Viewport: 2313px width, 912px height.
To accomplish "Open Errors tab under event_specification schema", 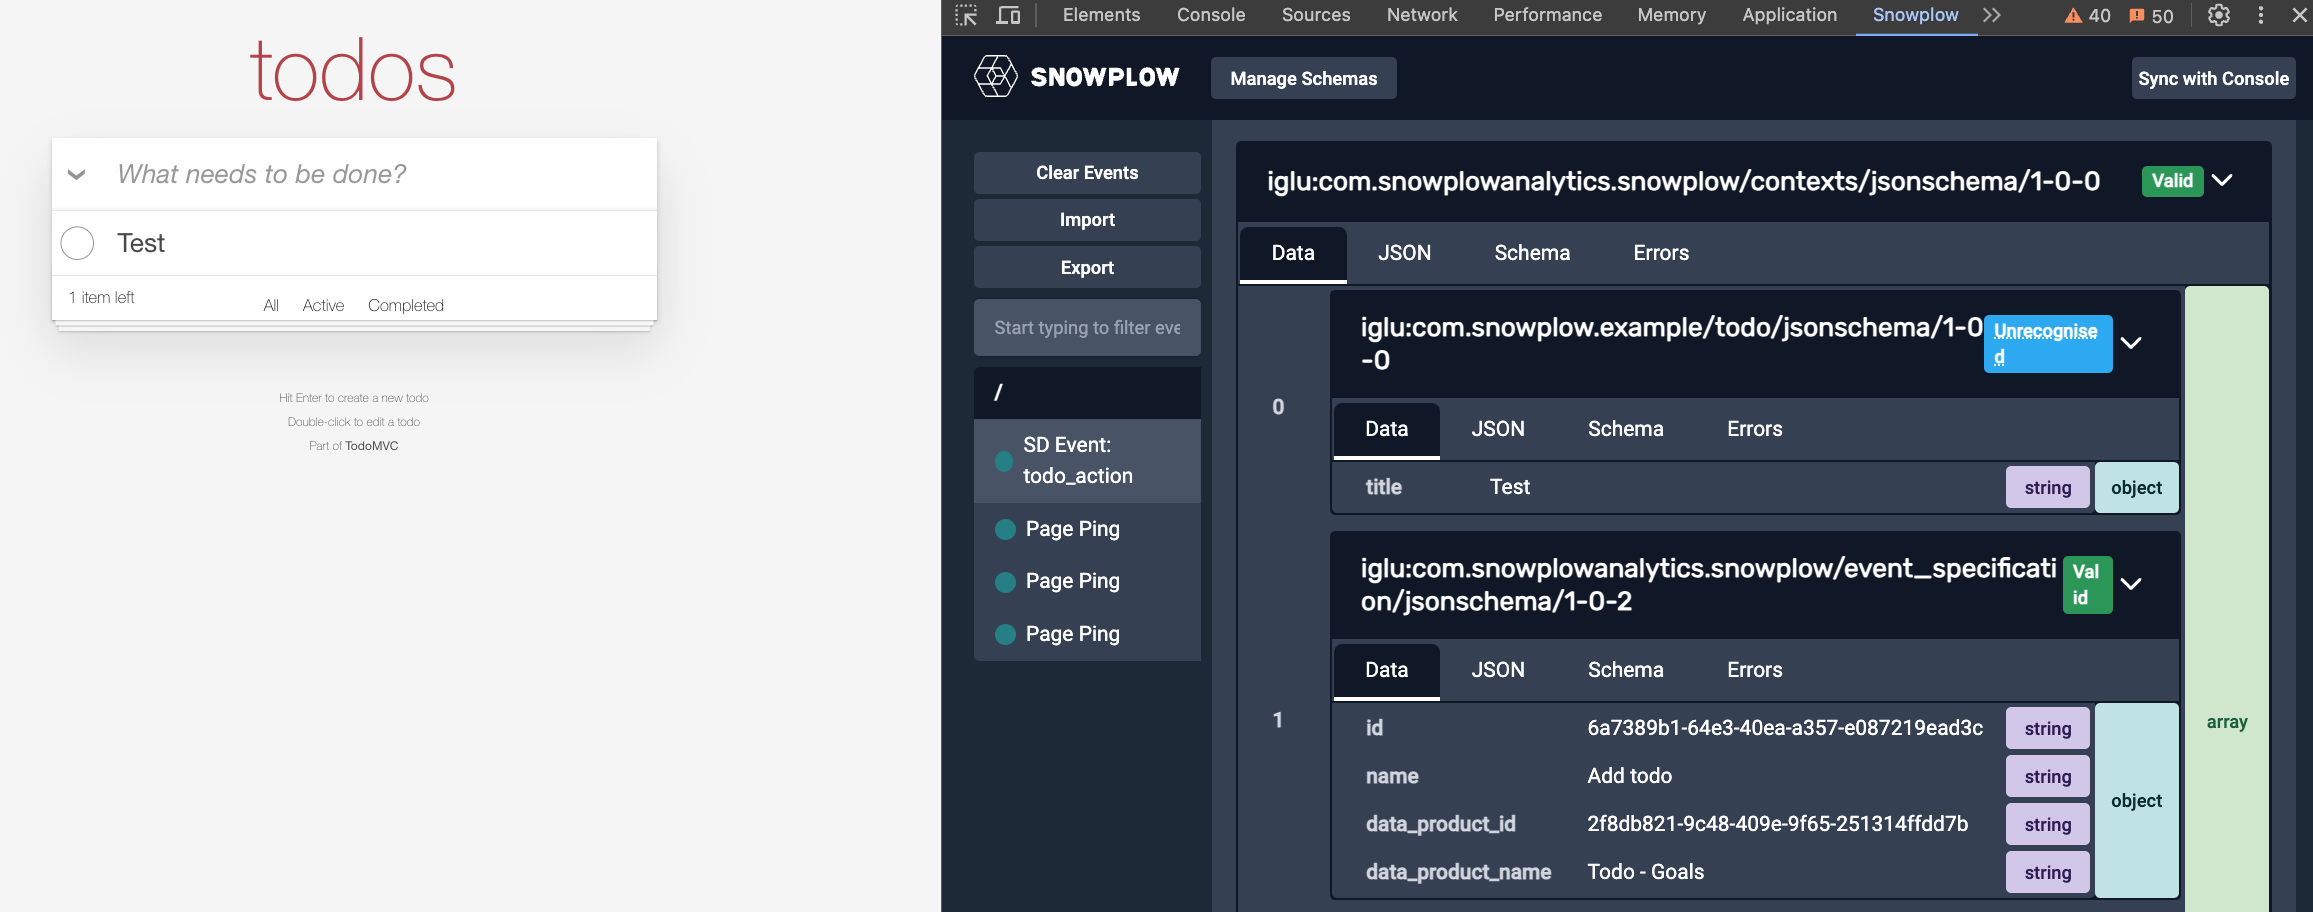I will [1755, 670].
